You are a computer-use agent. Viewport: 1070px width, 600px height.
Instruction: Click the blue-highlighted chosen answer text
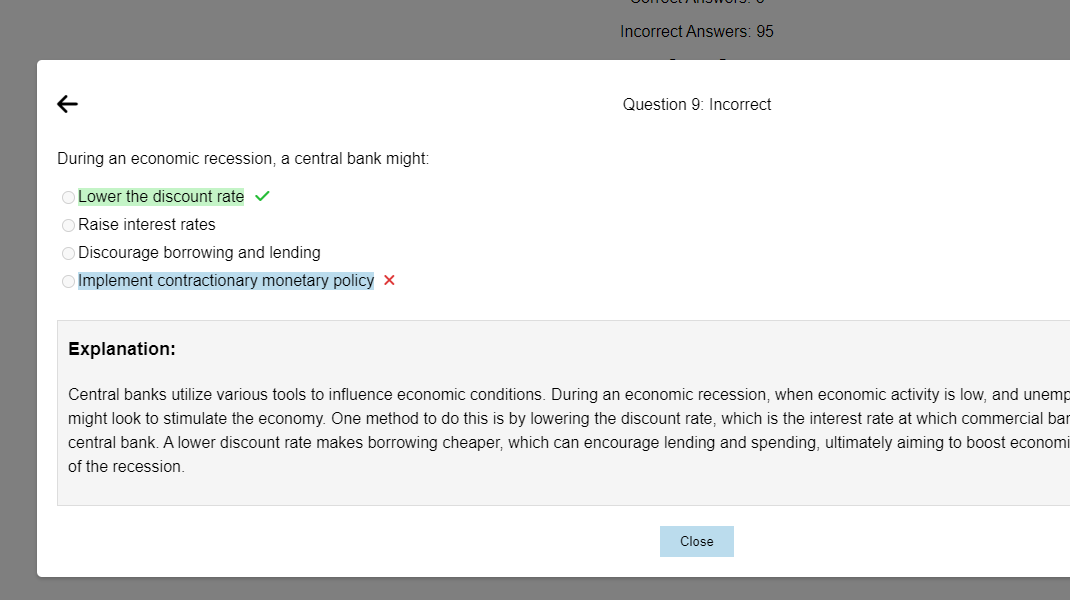point(226,280)
